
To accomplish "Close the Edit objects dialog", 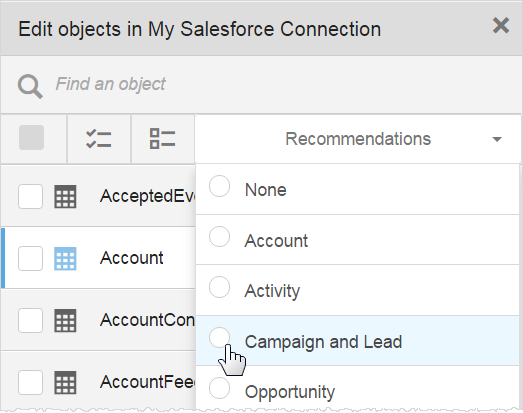I will click(501, 25).
